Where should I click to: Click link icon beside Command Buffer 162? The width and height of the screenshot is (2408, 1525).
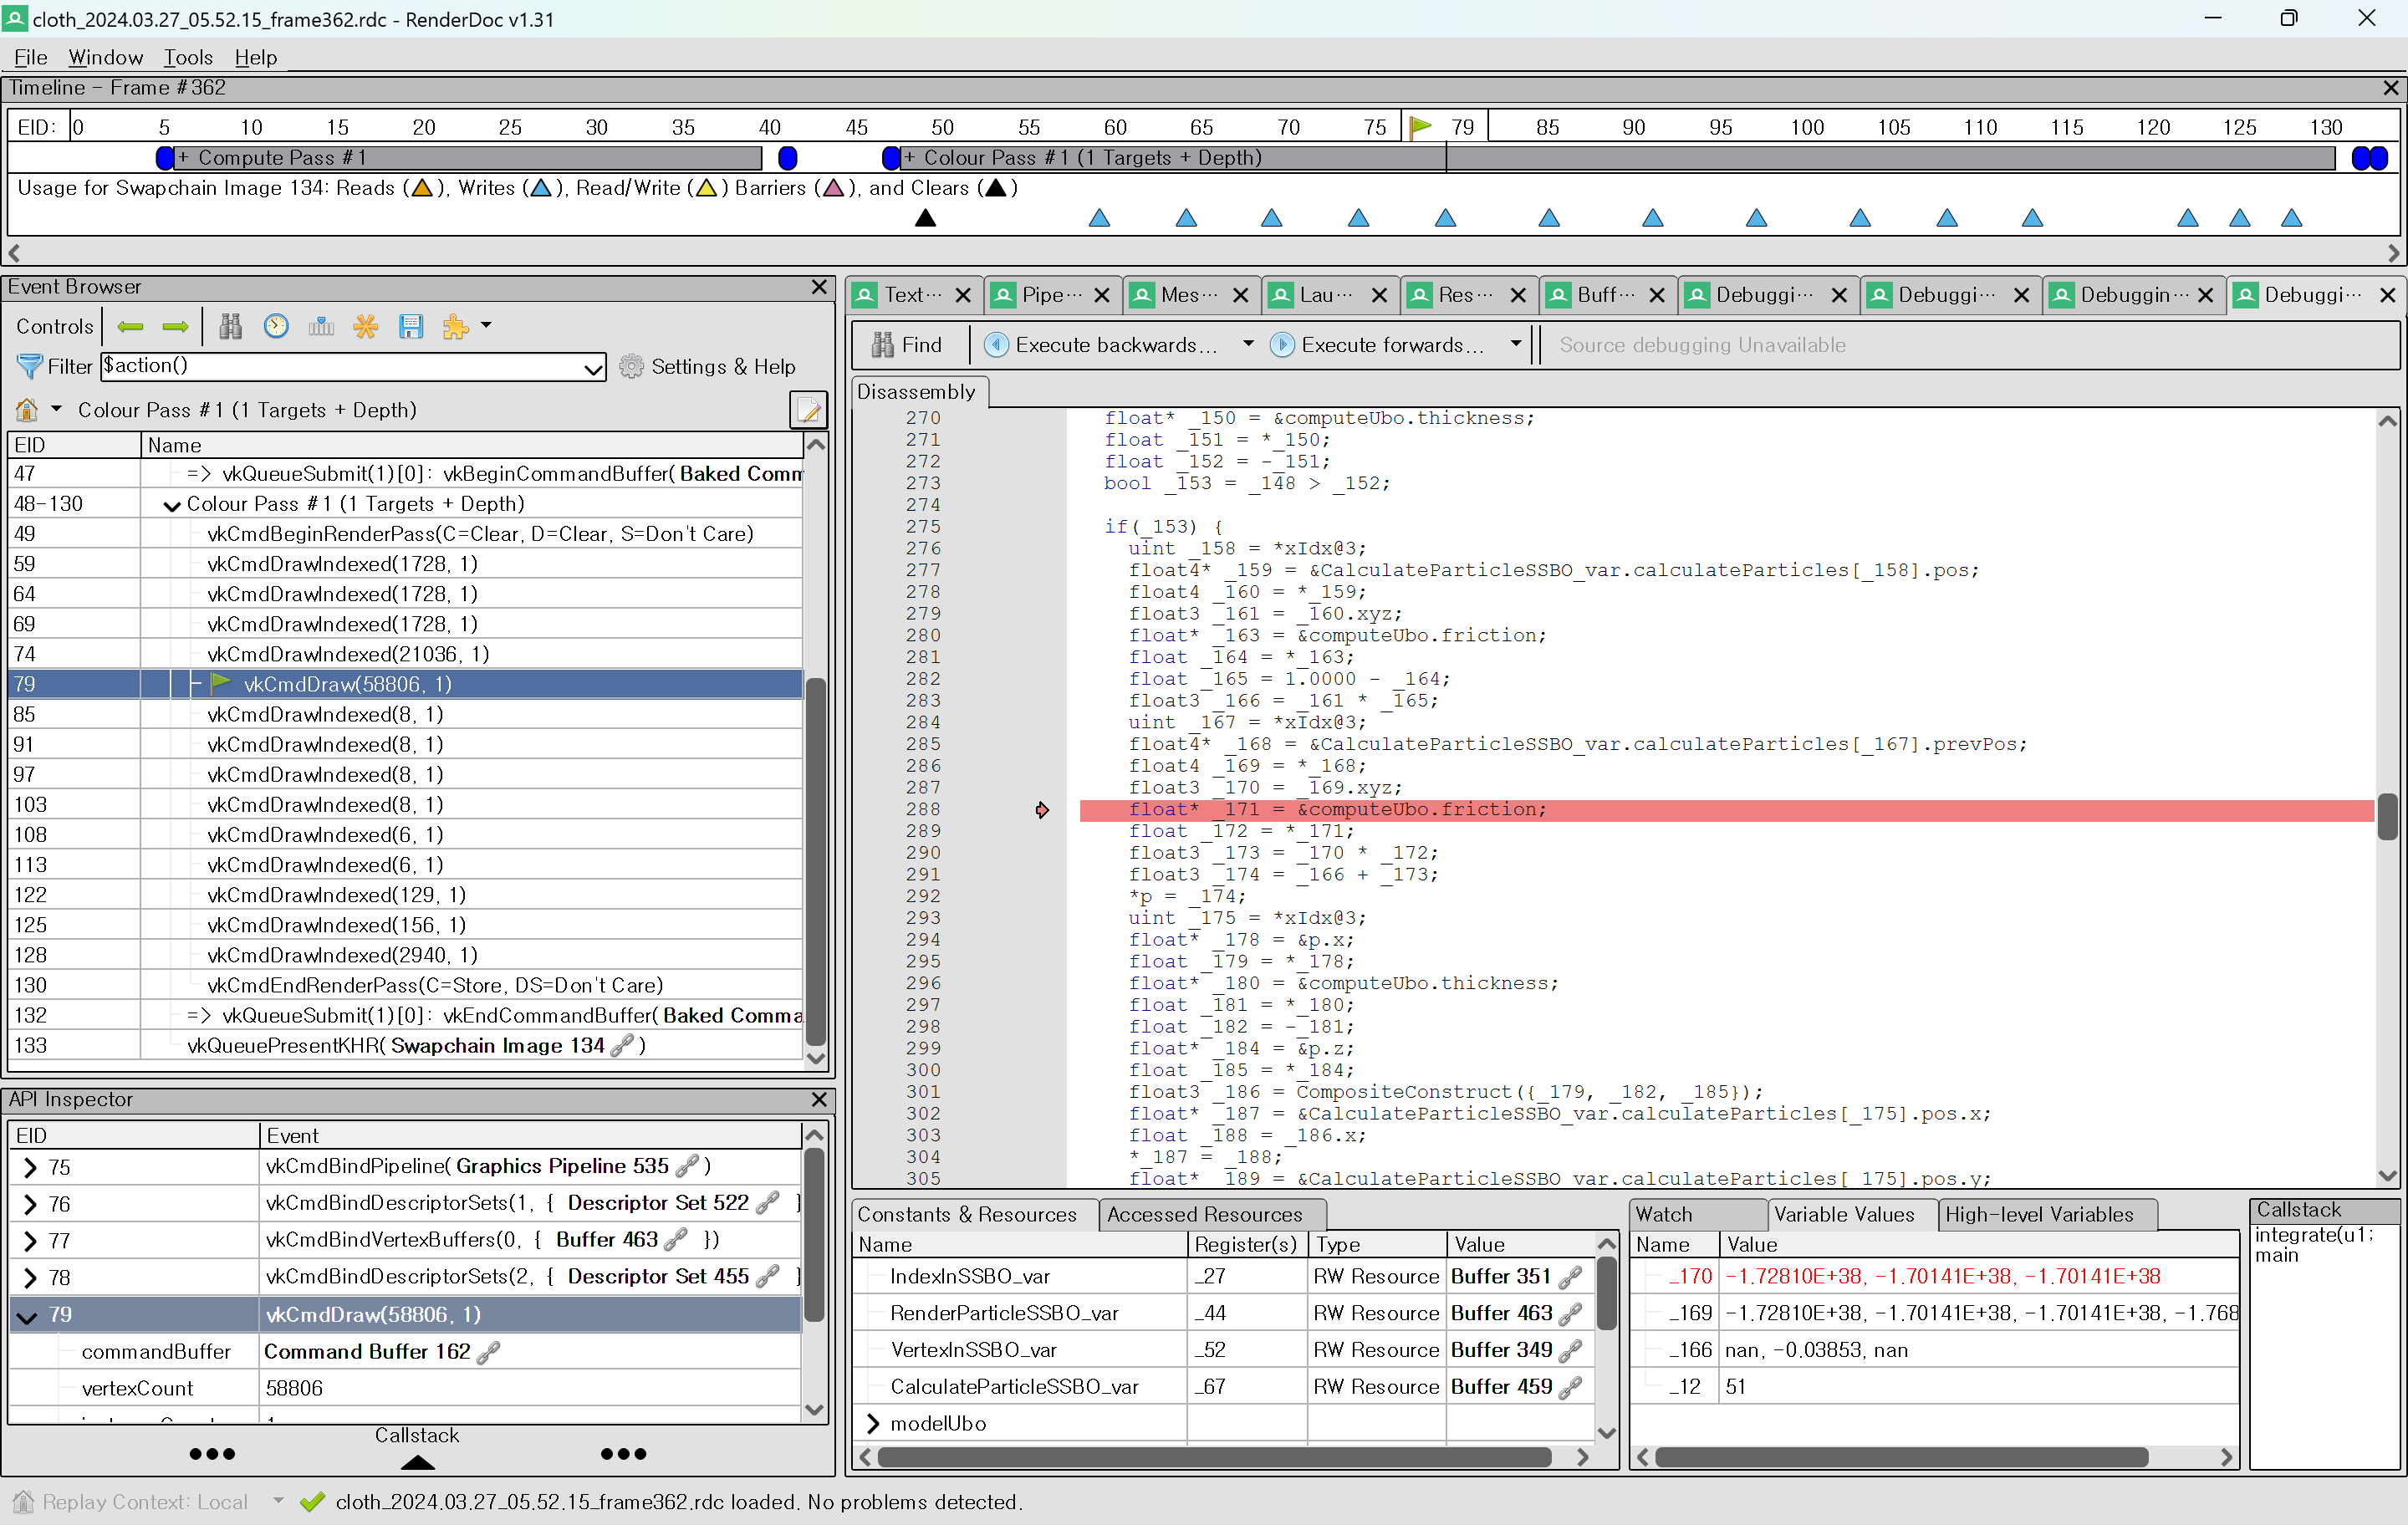click(488, 1352)
